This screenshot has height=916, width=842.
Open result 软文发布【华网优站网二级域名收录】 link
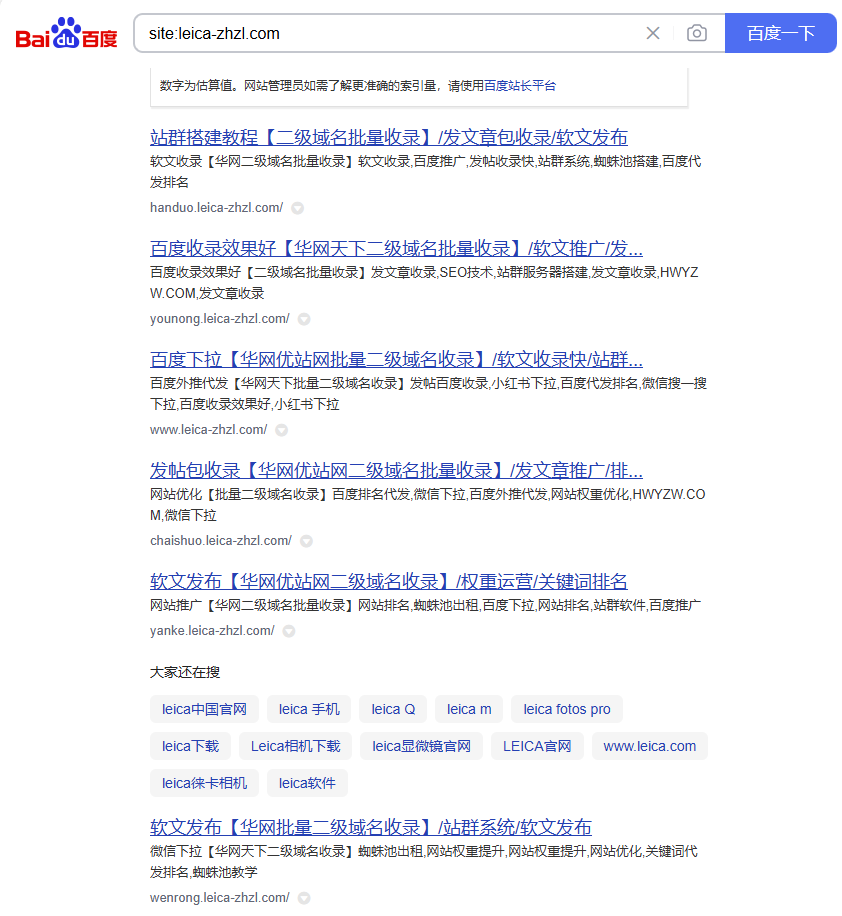point(389,581)
